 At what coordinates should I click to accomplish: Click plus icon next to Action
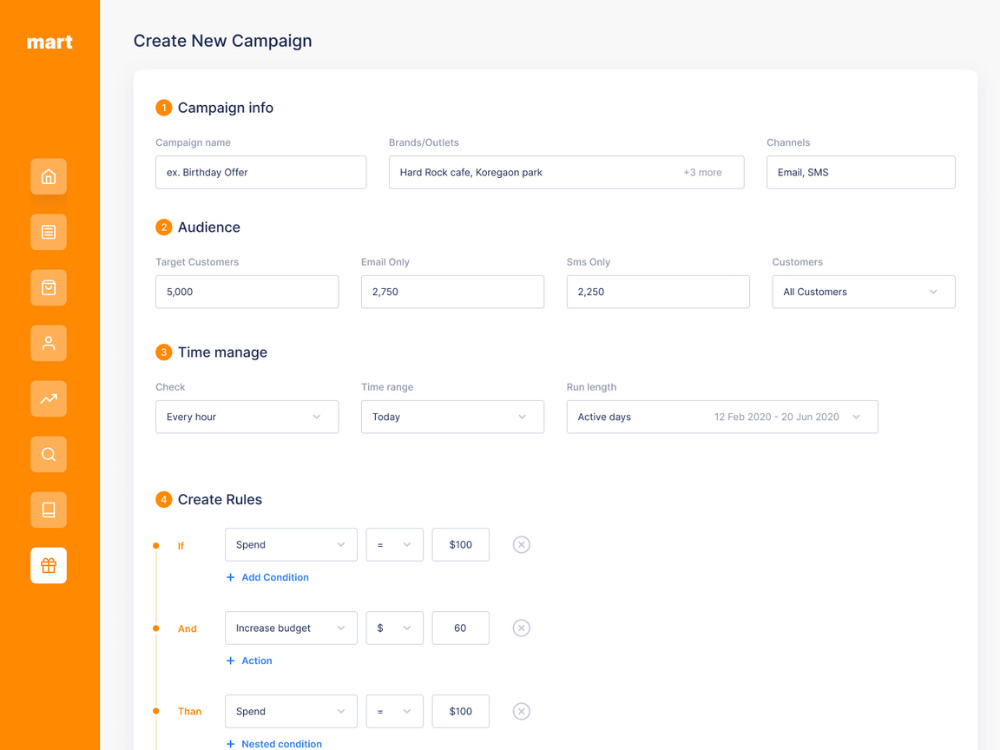(230, 661)
